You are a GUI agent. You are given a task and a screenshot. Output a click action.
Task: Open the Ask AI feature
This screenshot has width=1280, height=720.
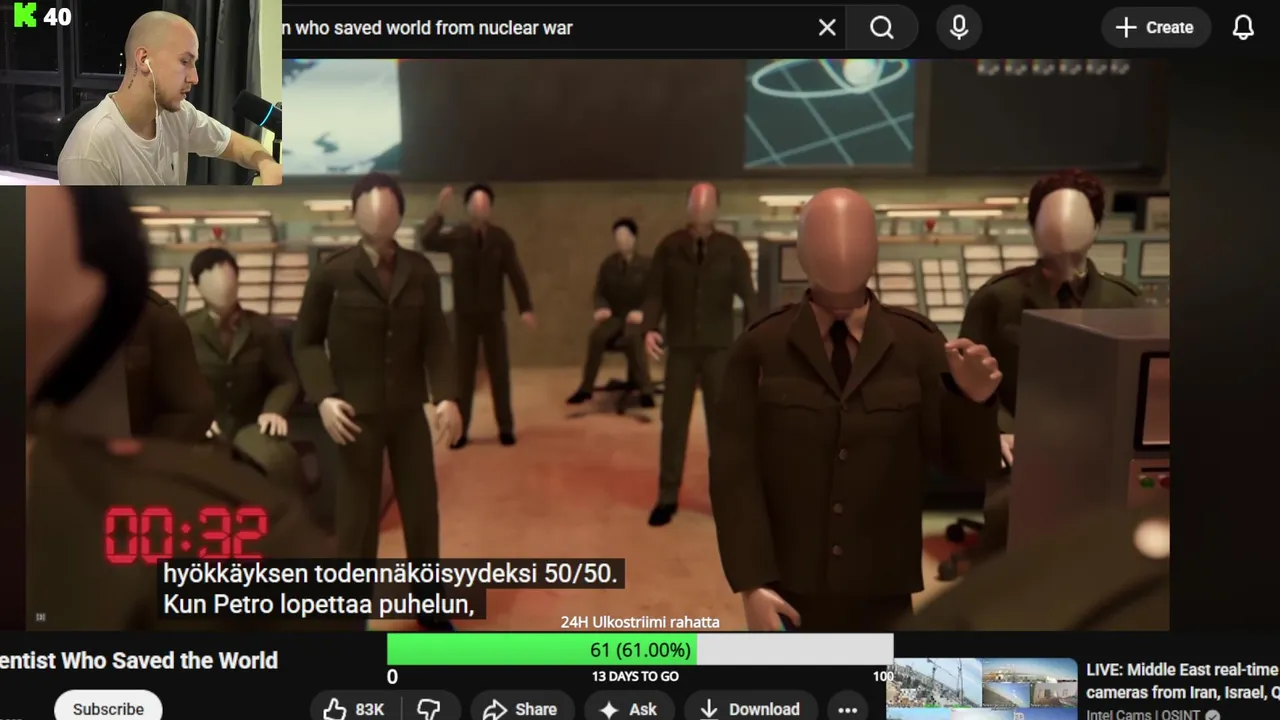(629, 708)
